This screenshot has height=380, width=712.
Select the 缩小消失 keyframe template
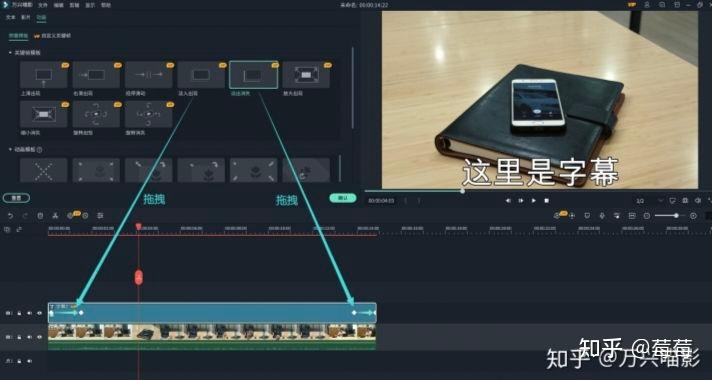click(x=44, y=114)
